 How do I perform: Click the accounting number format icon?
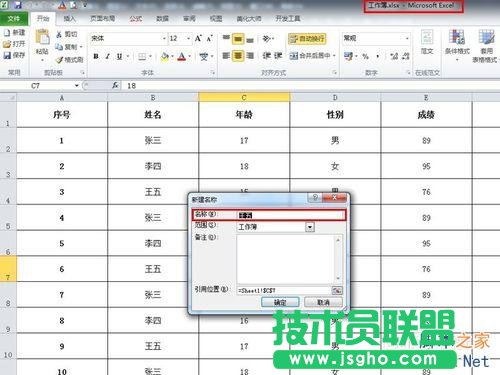(348, 56)
